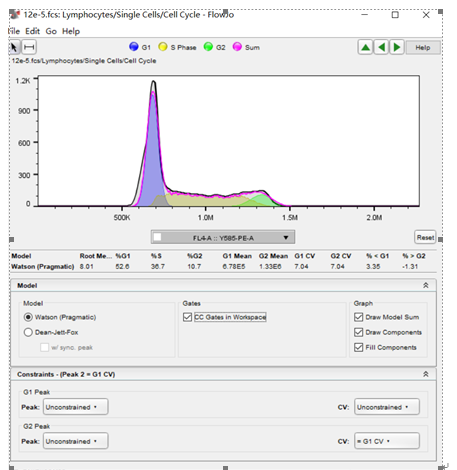Minimize the FlowJo window

[365, 15]
